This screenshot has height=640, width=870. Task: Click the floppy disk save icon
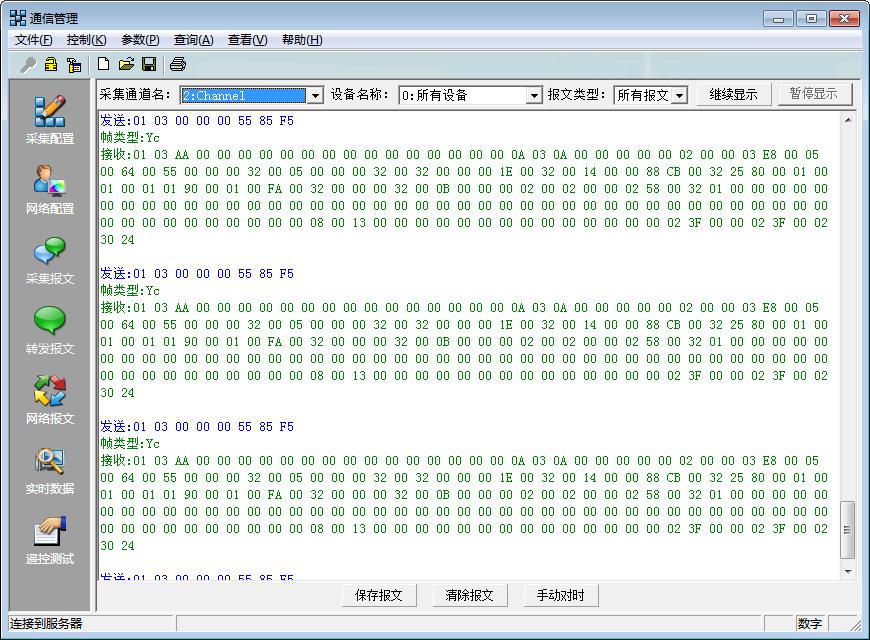pyautogui.click(x=149, y=64)
